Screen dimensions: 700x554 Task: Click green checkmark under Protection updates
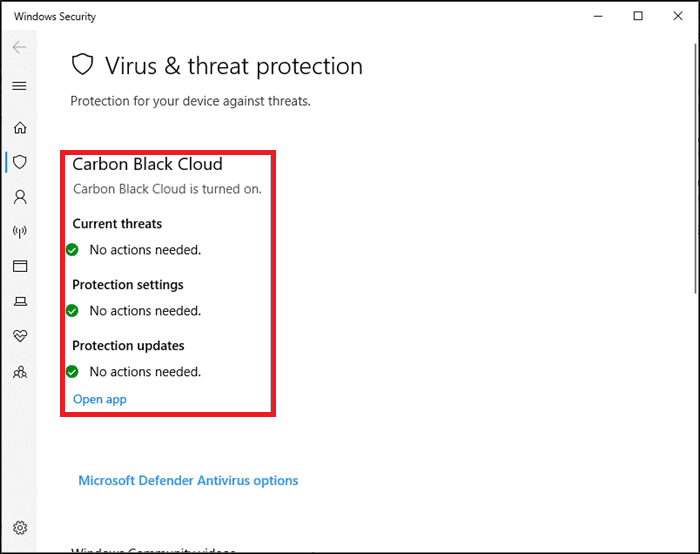coord(72,372)
